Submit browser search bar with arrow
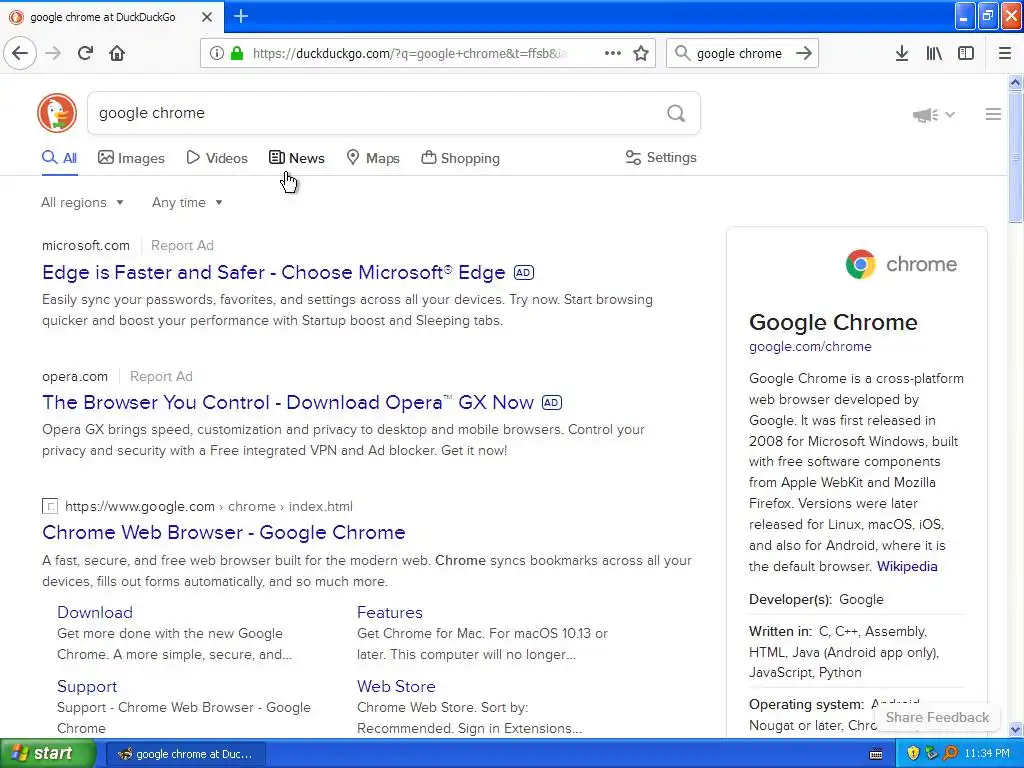1024x768 pixels. click(x=804, y=53)
